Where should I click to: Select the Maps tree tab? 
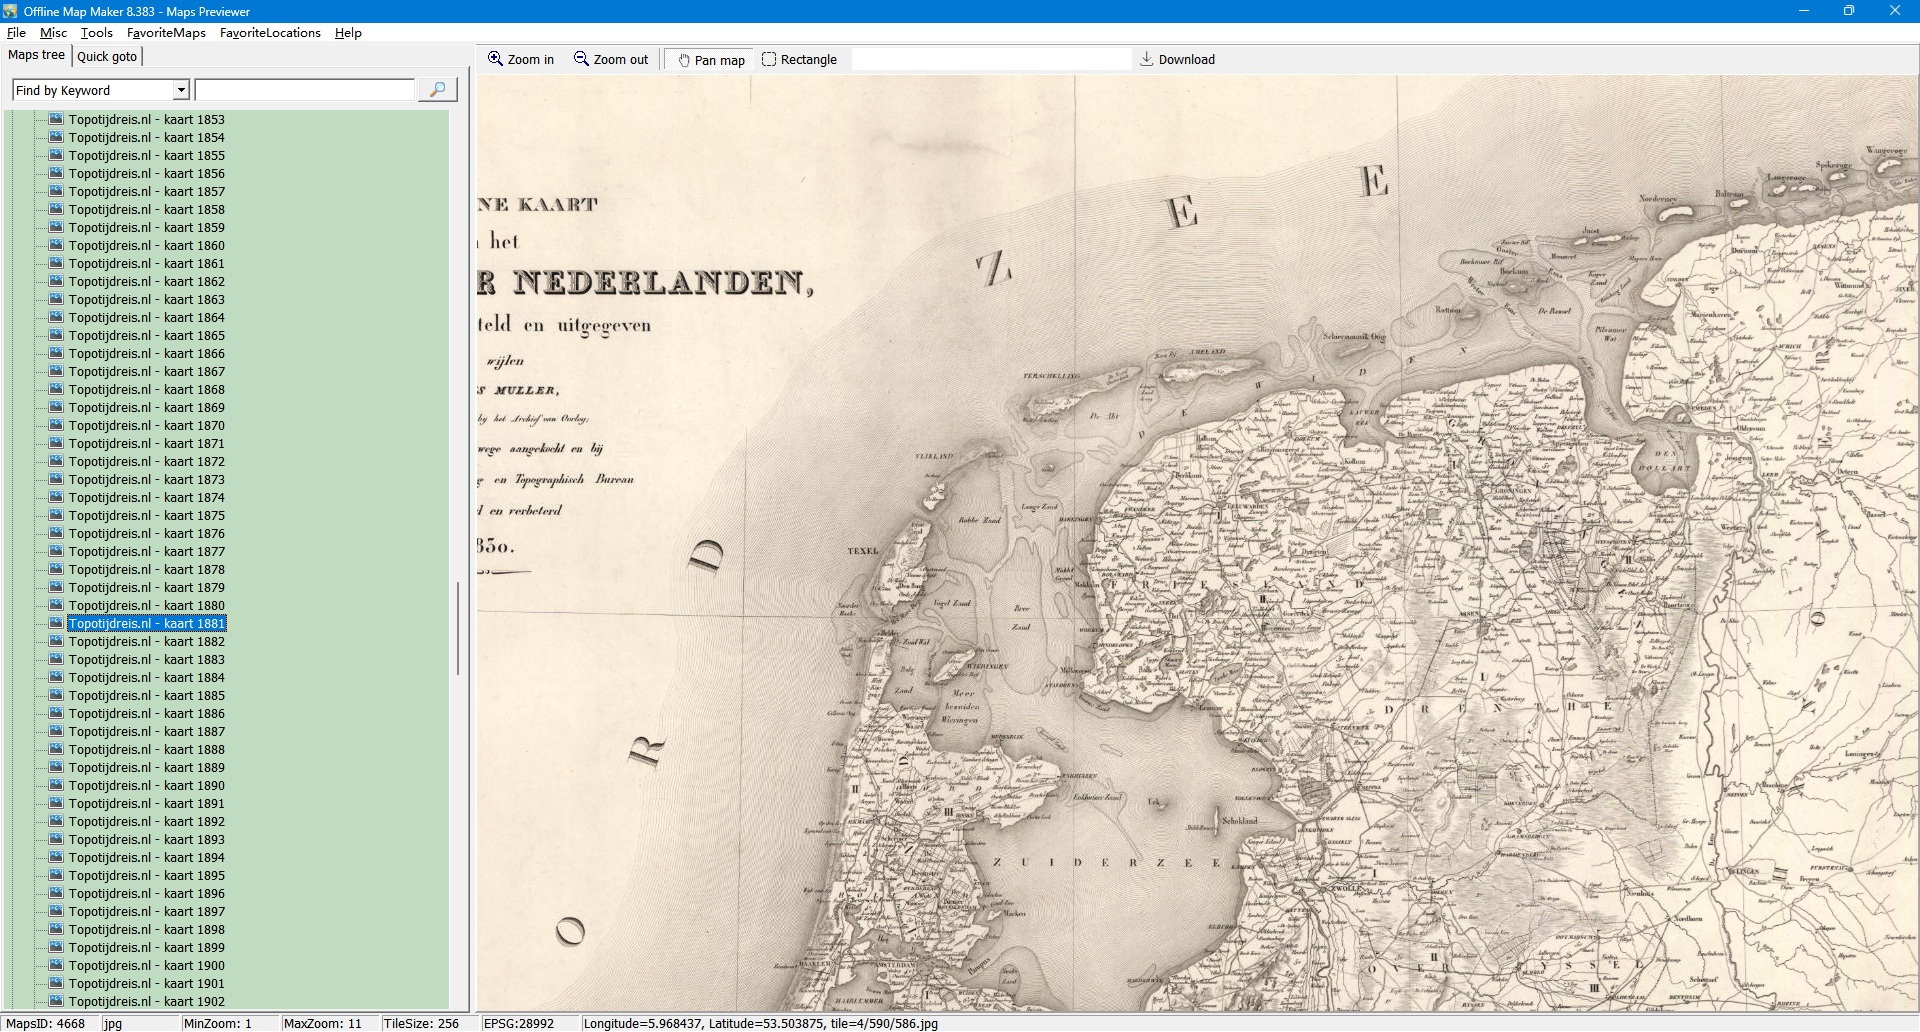[36, 55]
